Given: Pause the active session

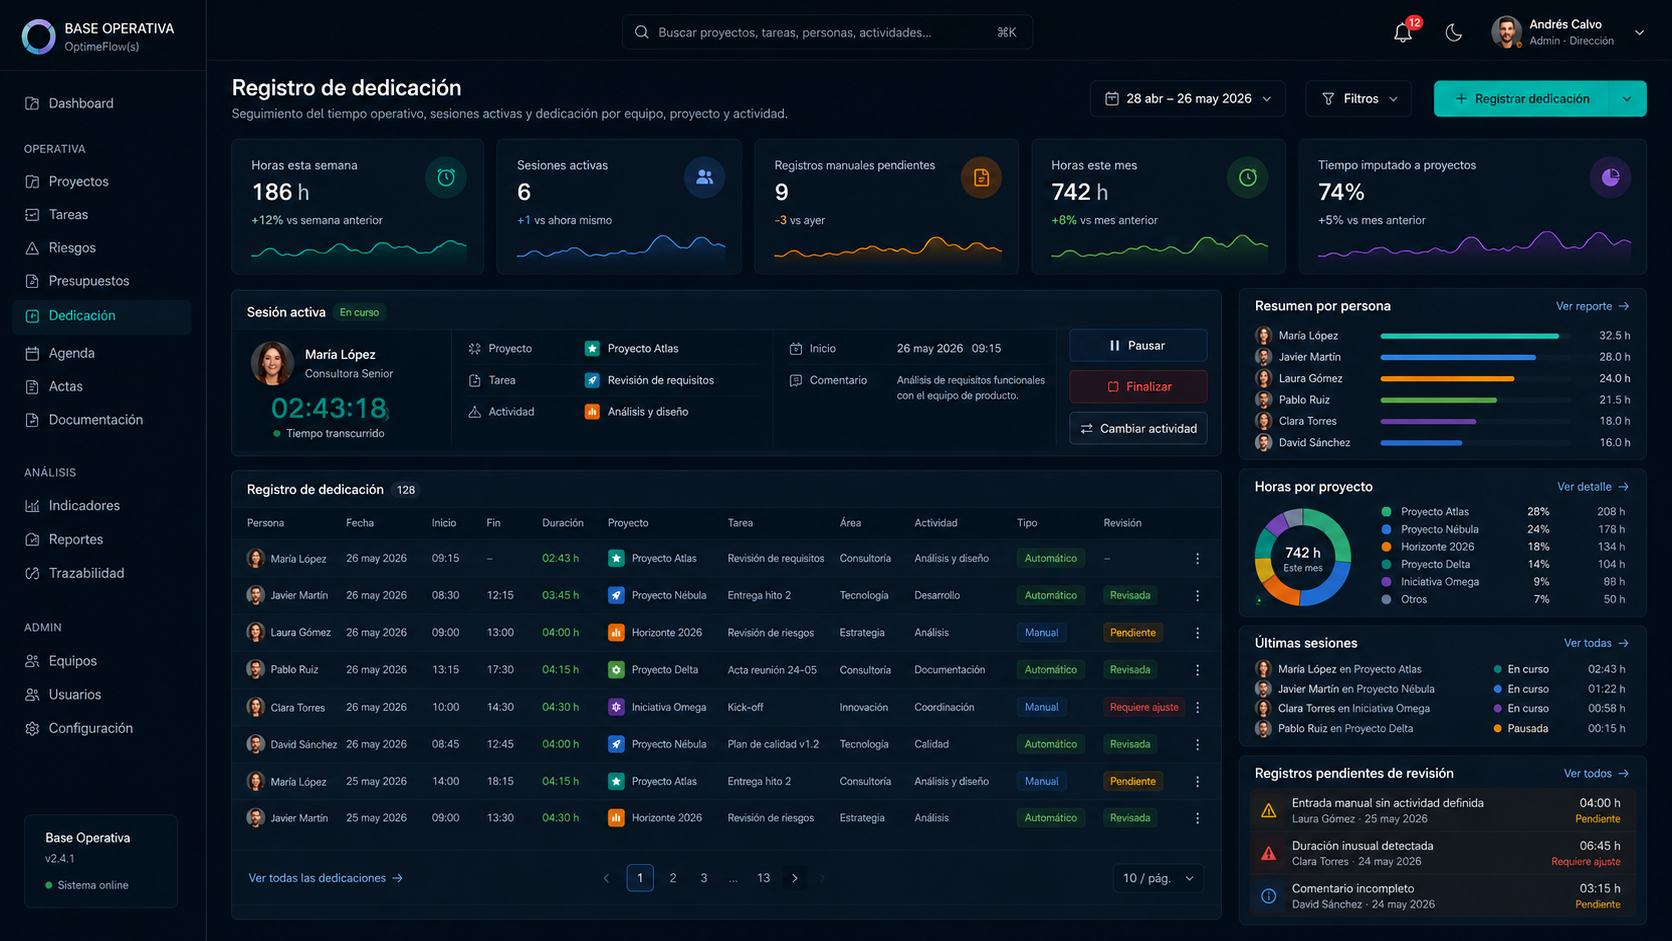Looking at the screenshot, I should click(x=1138, y=345).
